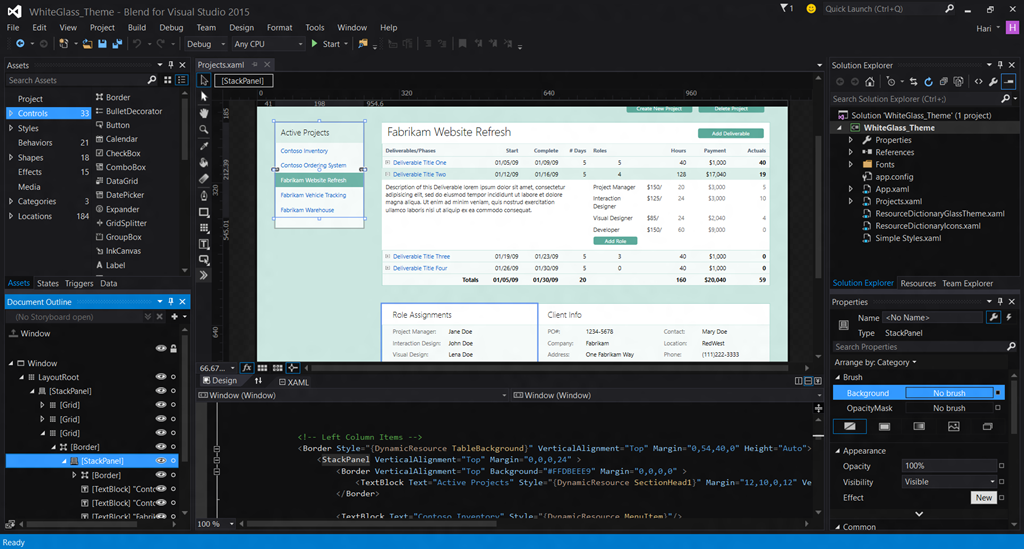Select the Pan hand tool
Image resolution: width=1024 pixels, height=549 pixels.
[204, 113]
